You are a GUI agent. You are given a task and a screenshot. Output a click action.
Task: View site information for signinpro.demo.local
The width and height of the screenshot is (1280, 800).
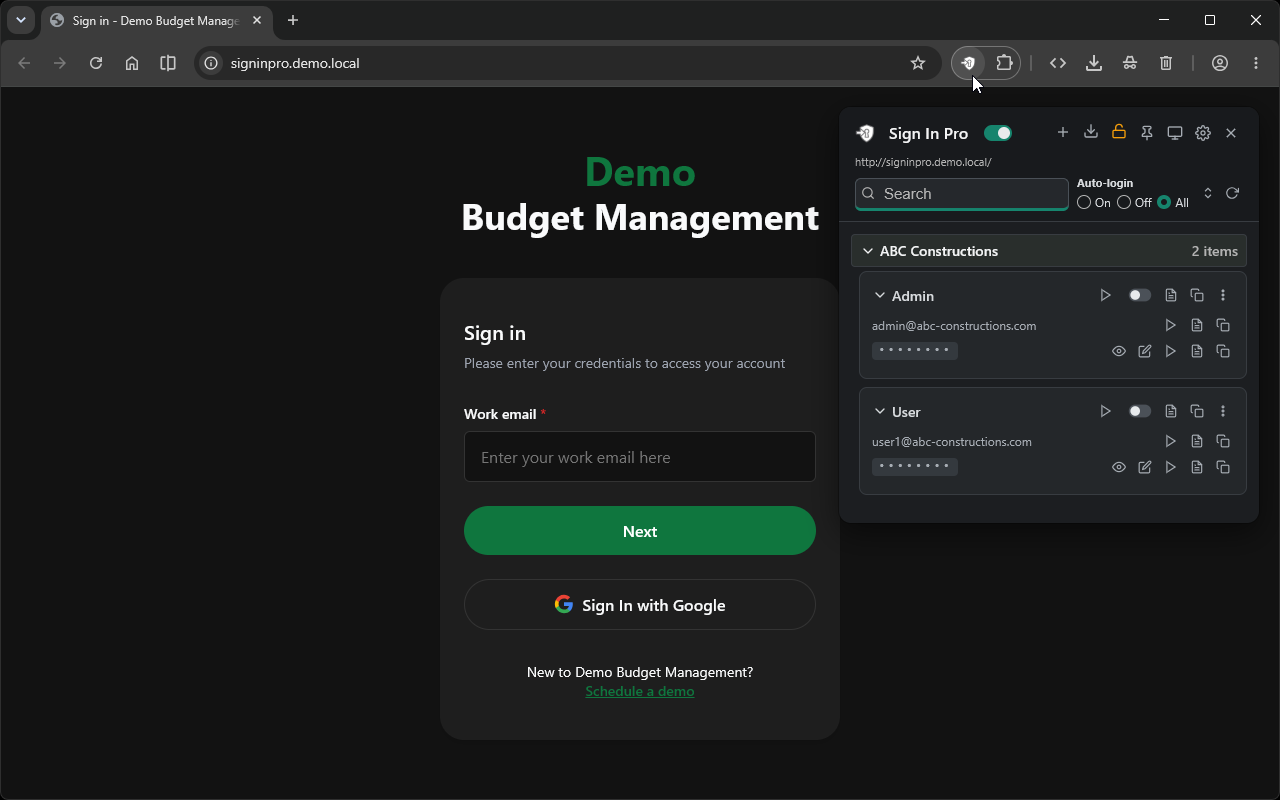point(211,63)
